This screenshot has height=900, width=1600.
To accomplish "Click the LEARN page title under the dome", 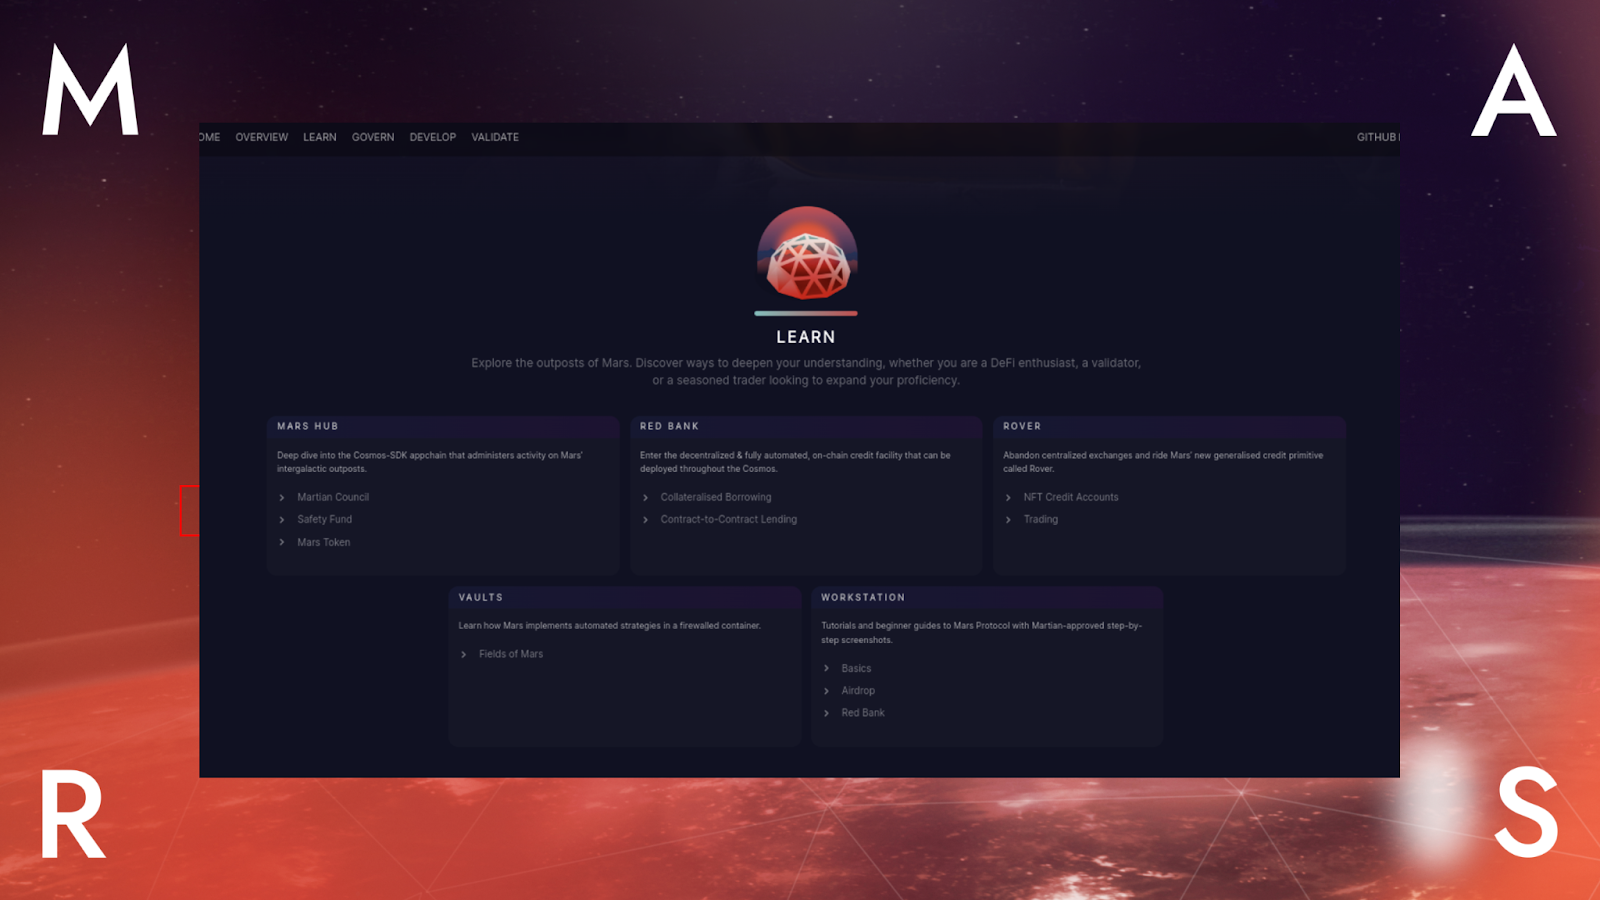I will [x=806, y=337].
